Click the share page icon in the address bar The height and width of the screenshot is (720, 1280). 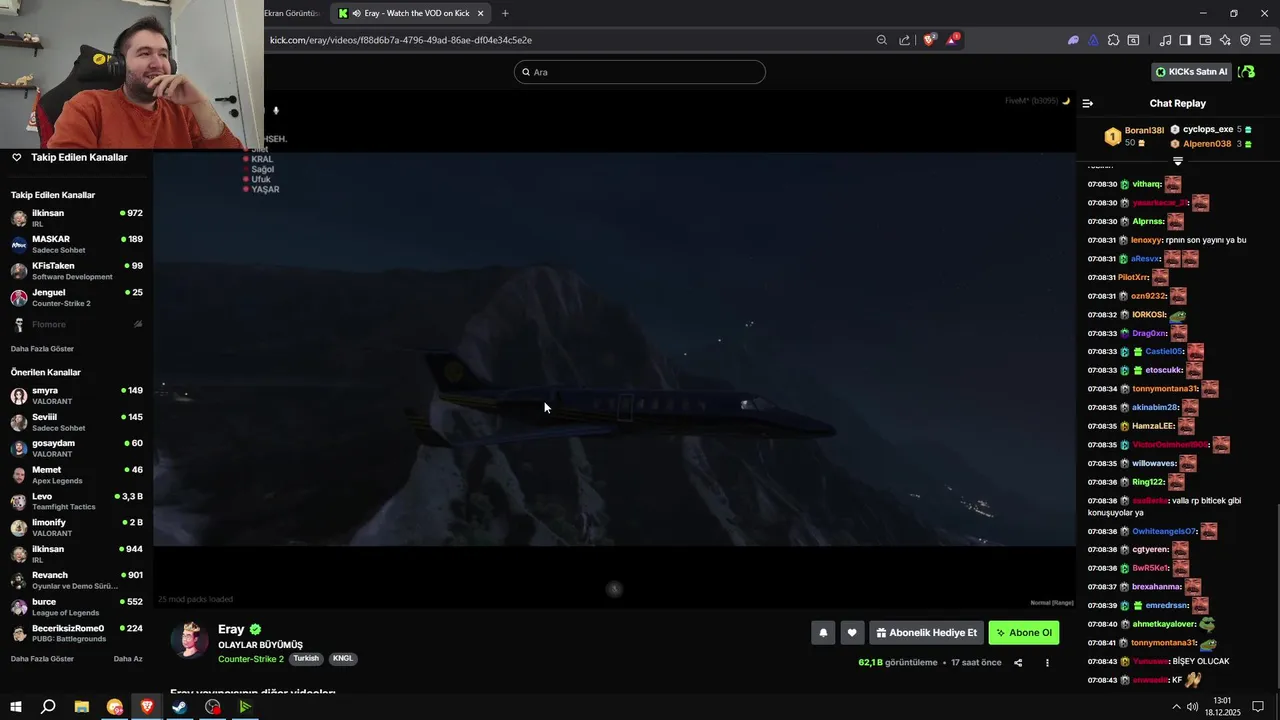pos(905,40)
